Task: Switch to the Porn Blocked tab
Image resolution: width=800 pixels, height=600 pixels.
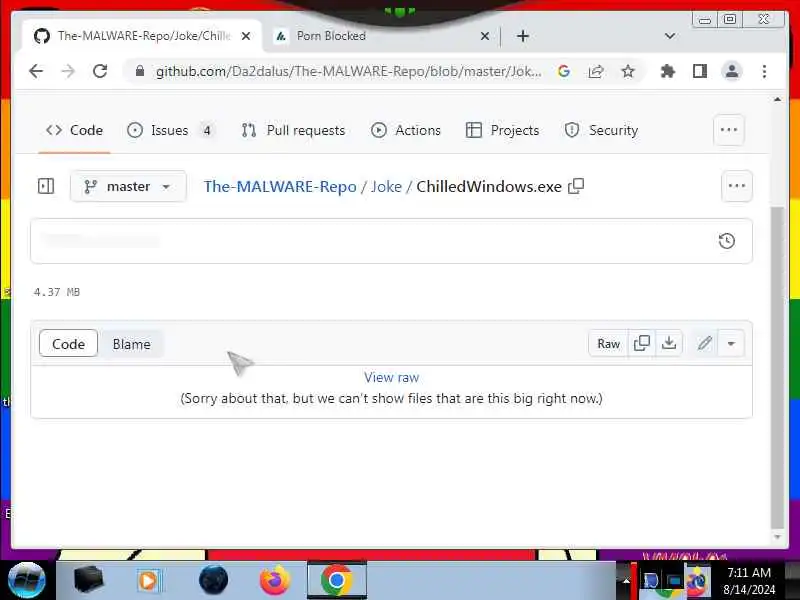Action: click(x=380, y=36)
